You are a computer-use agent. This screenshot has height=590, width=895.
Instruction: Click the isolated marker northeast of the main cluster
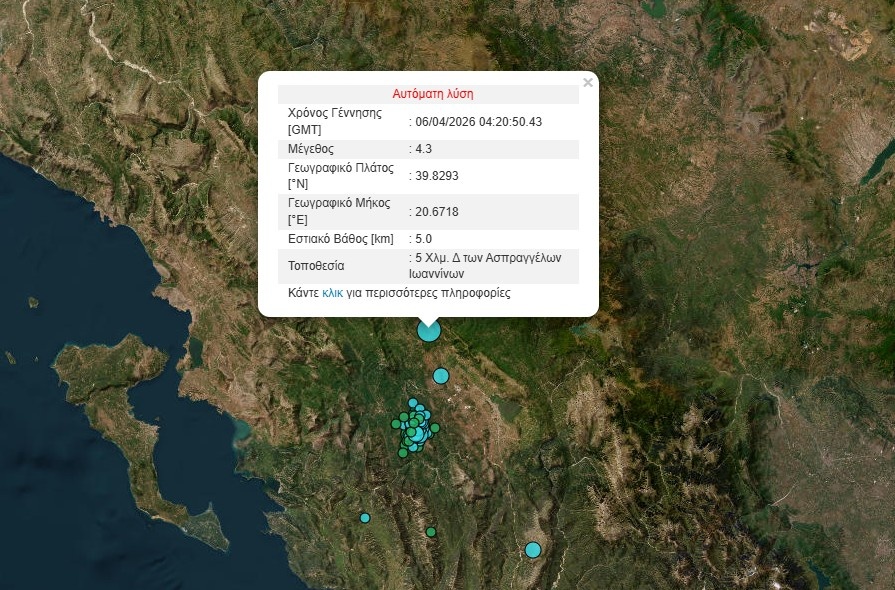pyautogui.click(x=439, y=376)
